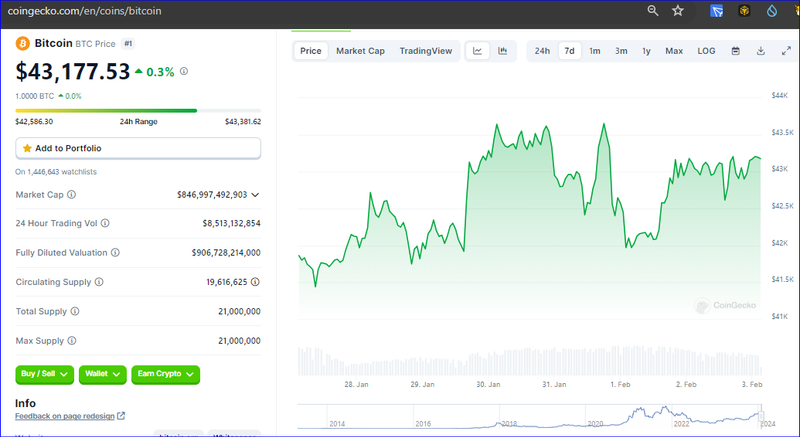Click the browser address bar URL
The height and width of the screenshot is (437, 800).
point(85,11)
